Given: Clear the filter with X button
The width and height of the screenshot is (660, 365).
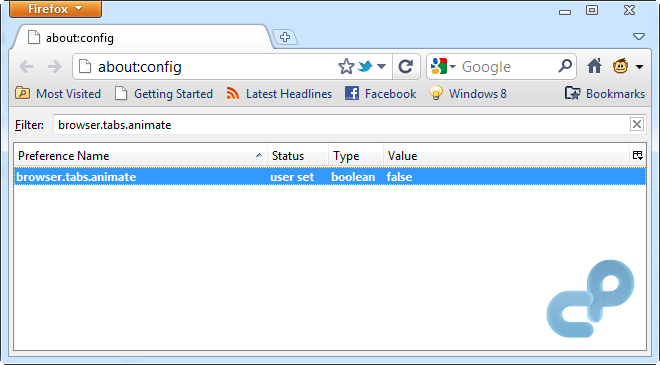Looking at the screenshot, I should coord(637,124).
